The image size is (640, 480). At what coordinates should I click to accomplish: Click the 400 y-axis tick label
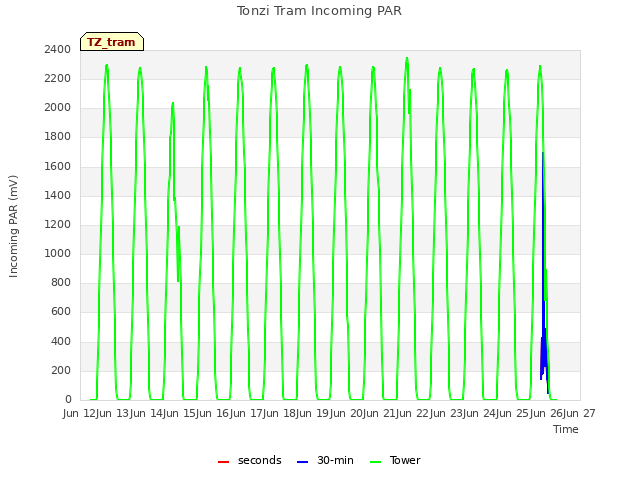[61, 341]
